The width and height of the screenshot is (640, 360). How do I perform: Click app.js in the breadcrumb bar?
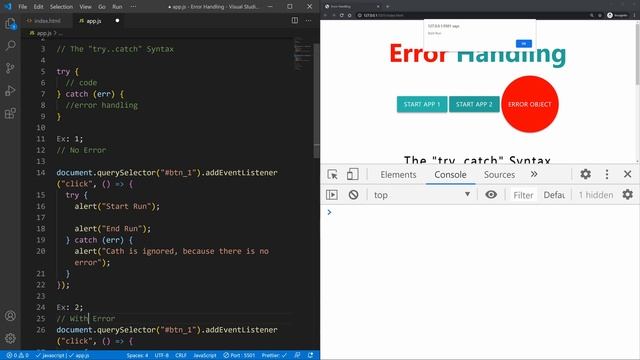pos(44,33)
